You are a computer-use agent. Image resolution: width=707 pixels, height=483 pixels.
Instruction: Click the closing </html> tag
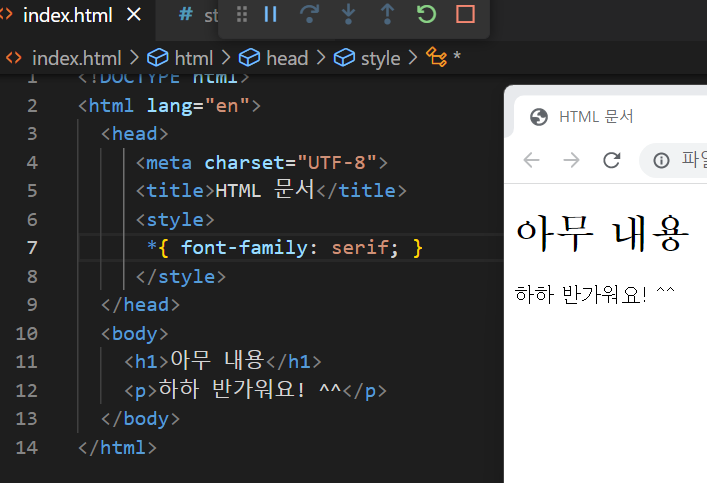click(x=117, y=447)
